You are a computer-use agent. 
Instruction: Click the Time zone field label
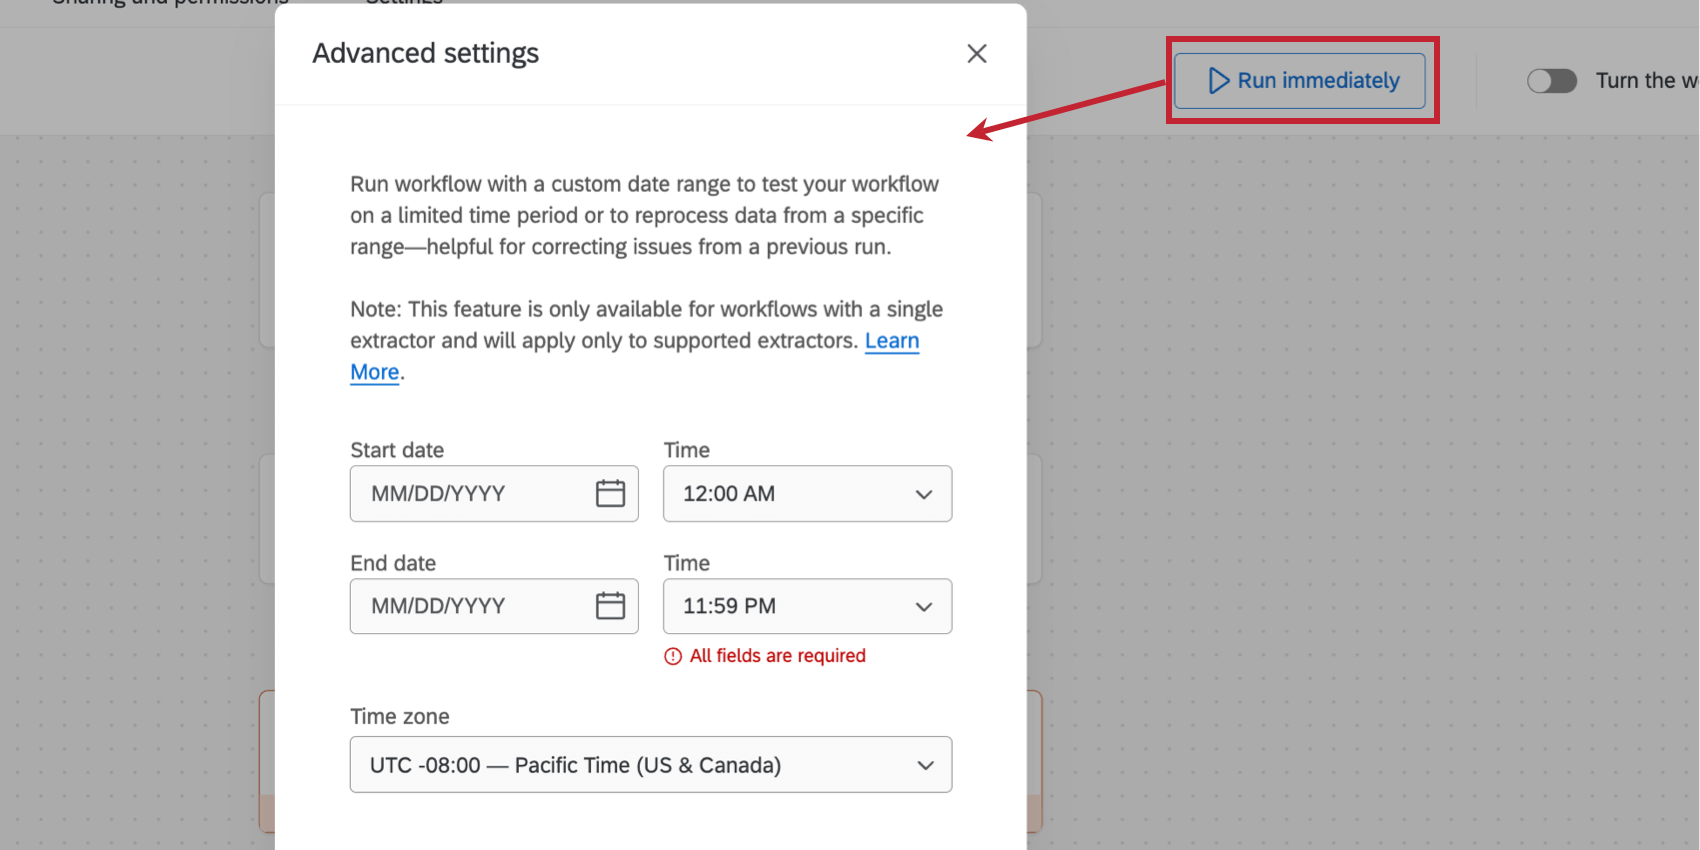(399, 717)
